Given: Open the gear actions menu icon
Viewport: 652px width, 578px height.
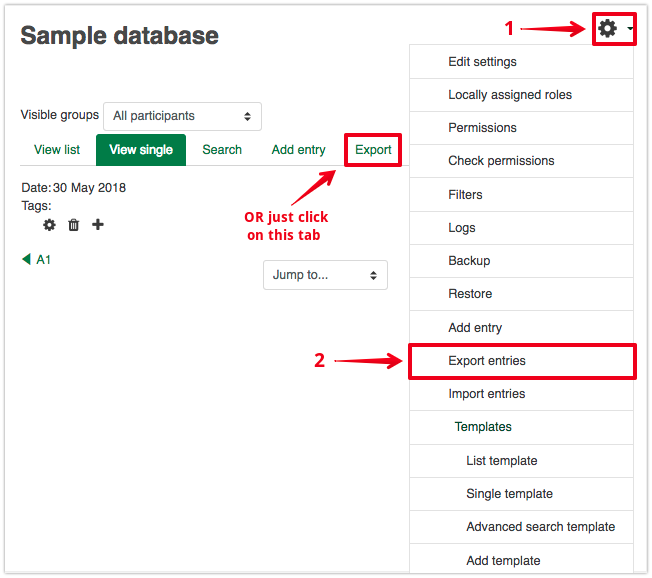Looking at the screenshot, I should point(607,29).
